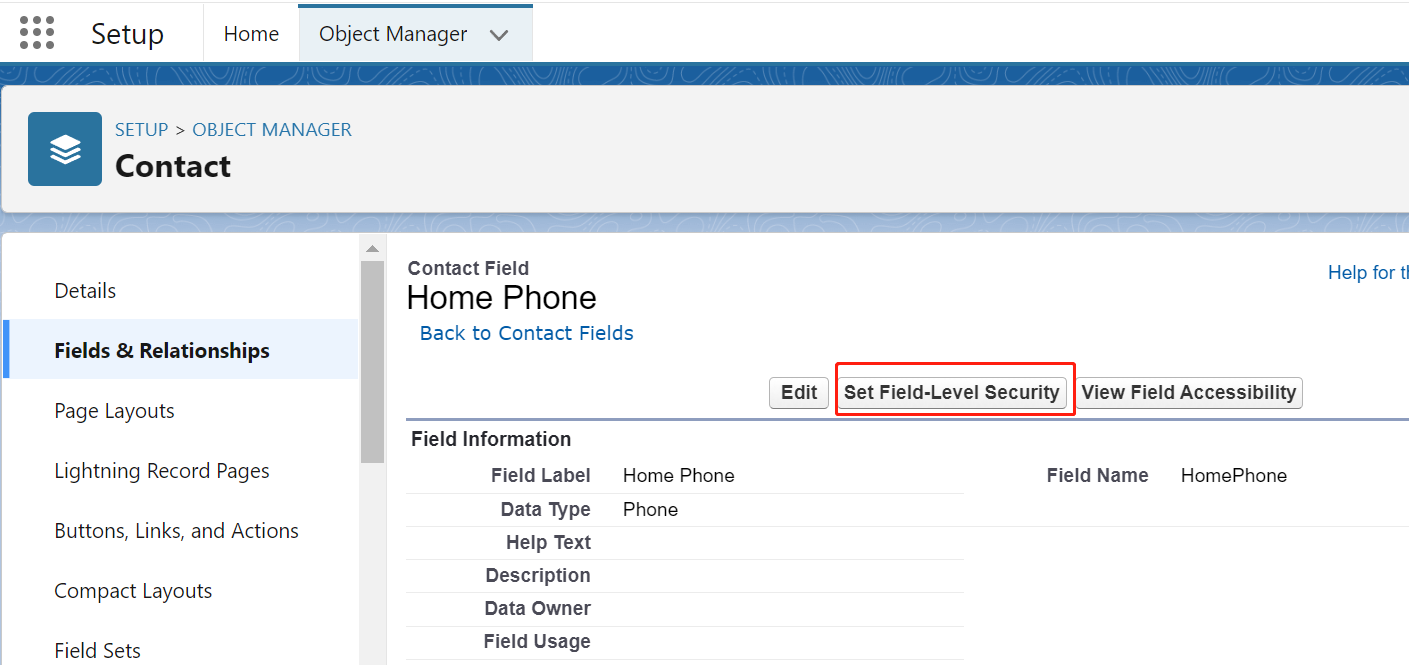The image size is (1409, 665).
Task: Click the sidebar scrollbar thumb
Action: [x=372, y=361]
